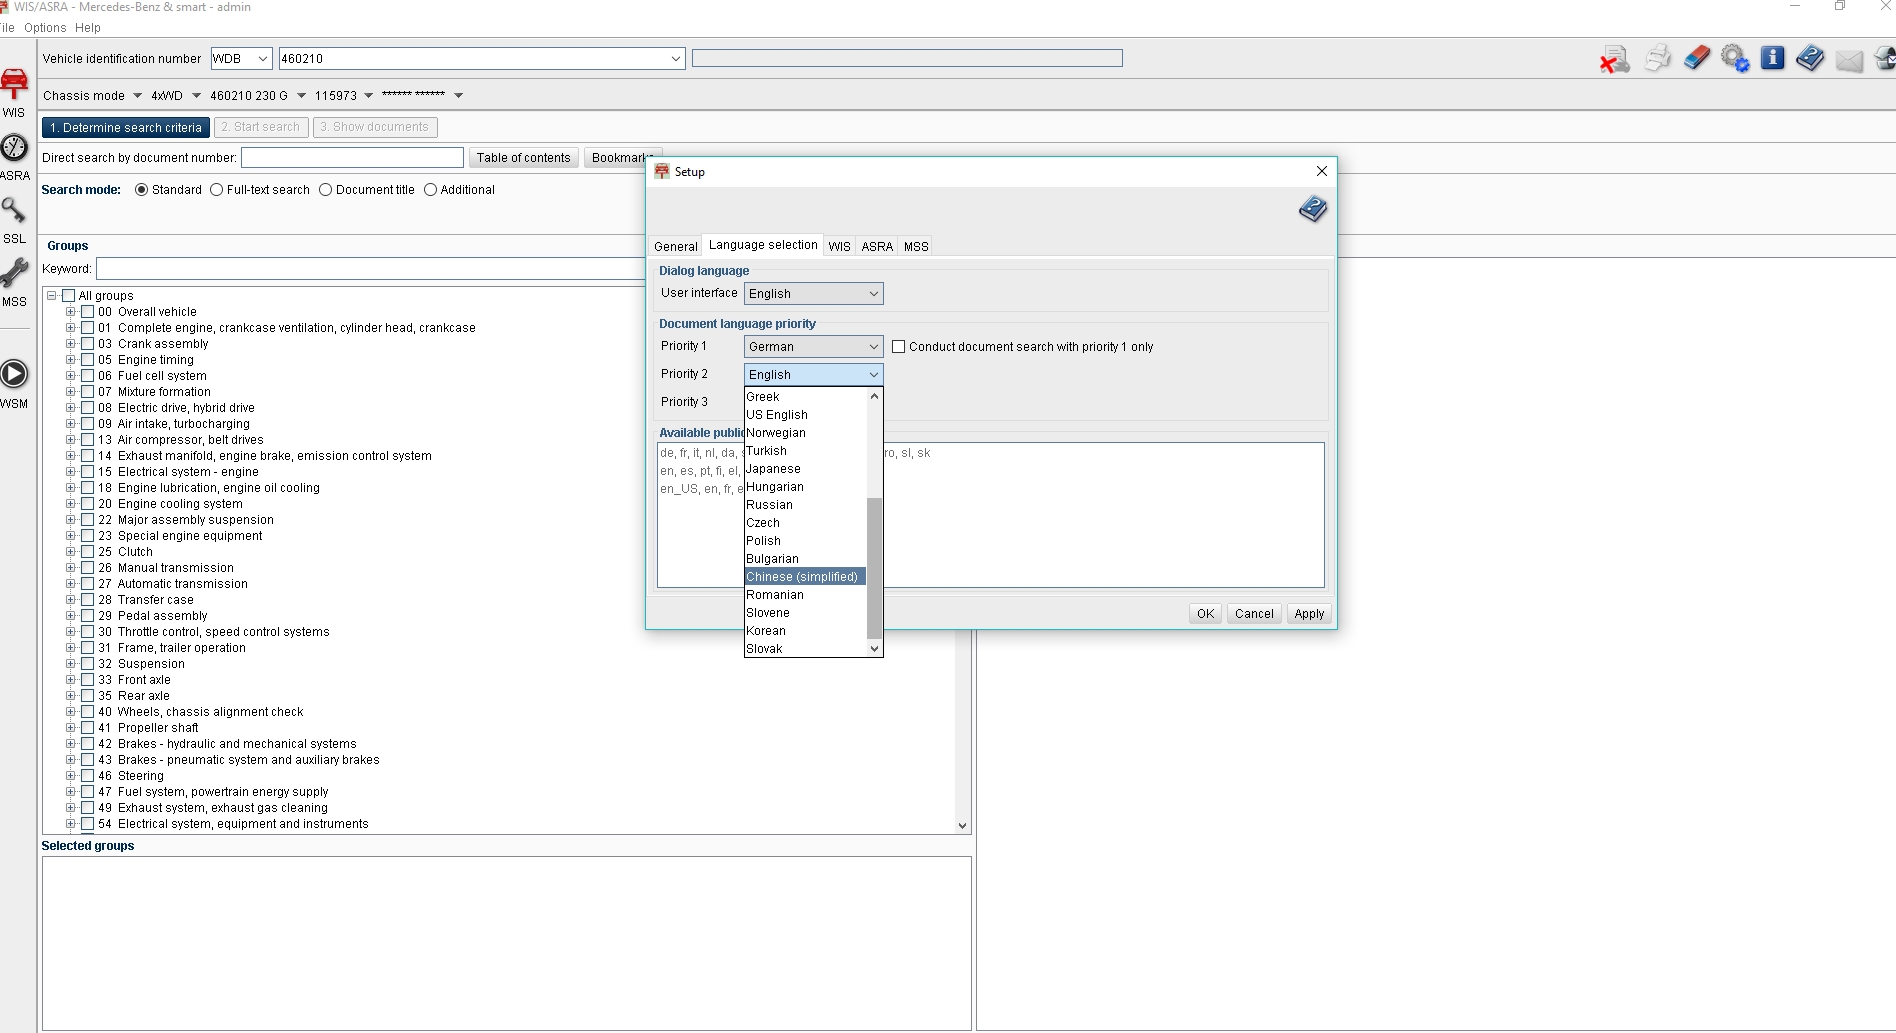Switch to the General tab in Setup

point(675,246)
